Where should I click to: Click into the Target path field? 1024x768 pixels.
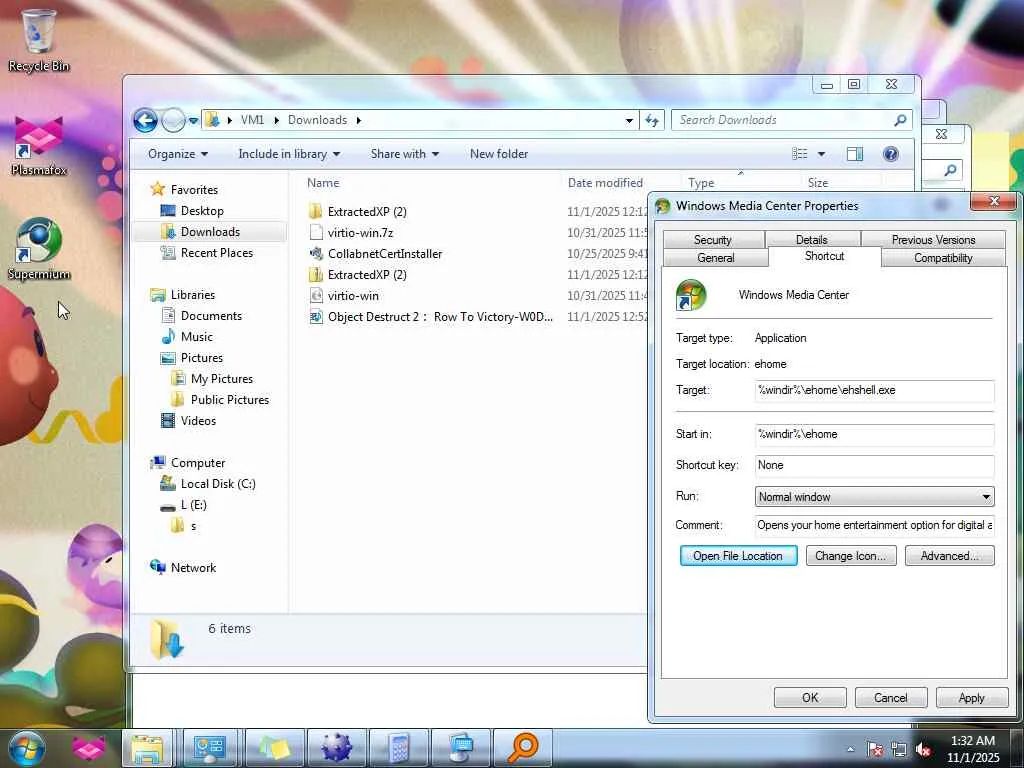tap(874, 391)
